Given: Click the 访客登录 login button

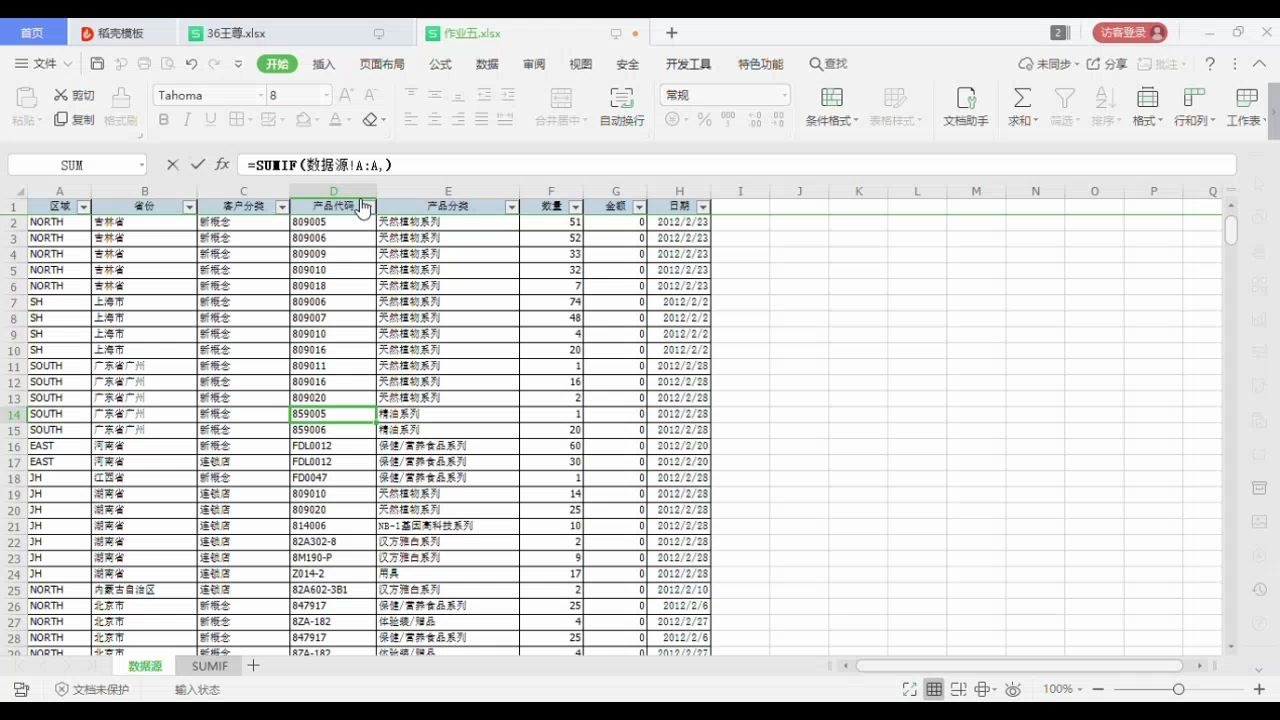Looking at the screenshot, I should click(x=1129, y=32).
